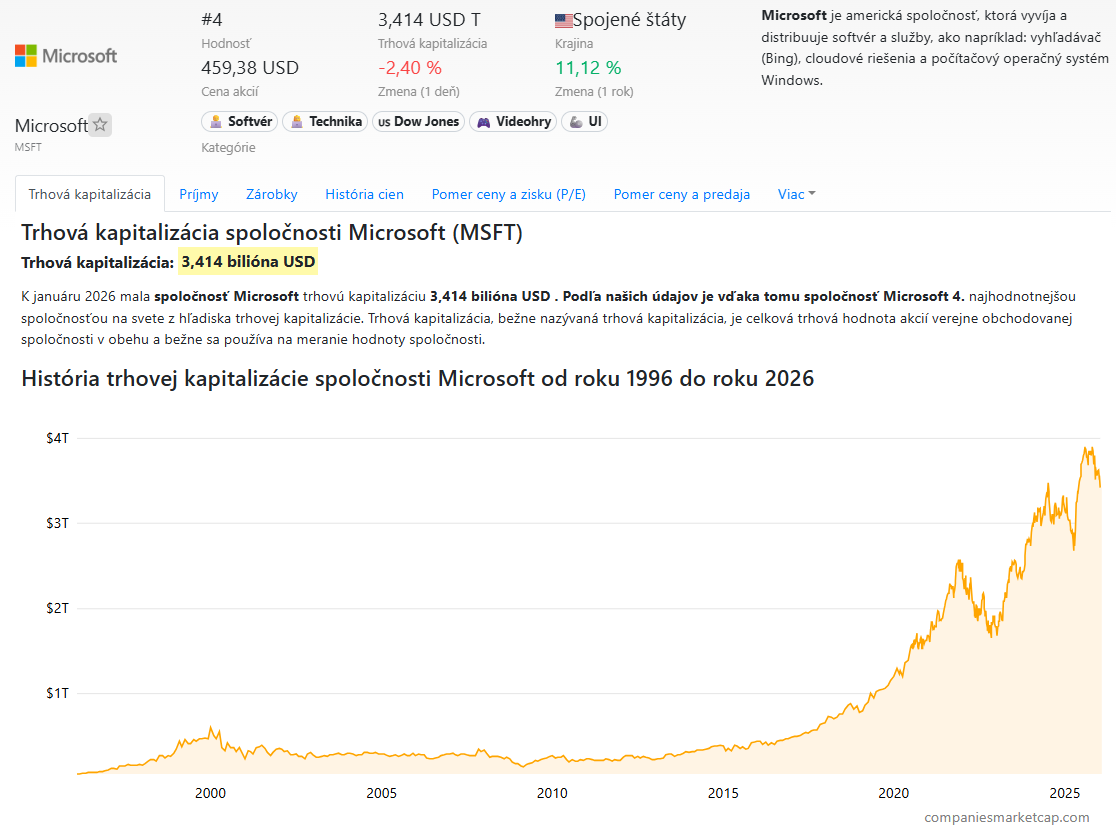Click the highlighted 3,414 bilióna USD value
Screen dimensions: 1116x832
click(248, 263)
